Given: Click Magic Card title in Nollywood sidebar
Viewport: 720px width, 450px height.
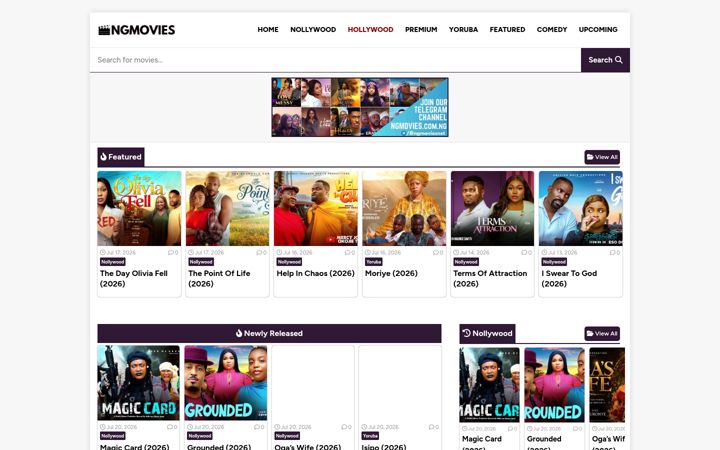Looking at the screenshot, I should pos(482,443).
